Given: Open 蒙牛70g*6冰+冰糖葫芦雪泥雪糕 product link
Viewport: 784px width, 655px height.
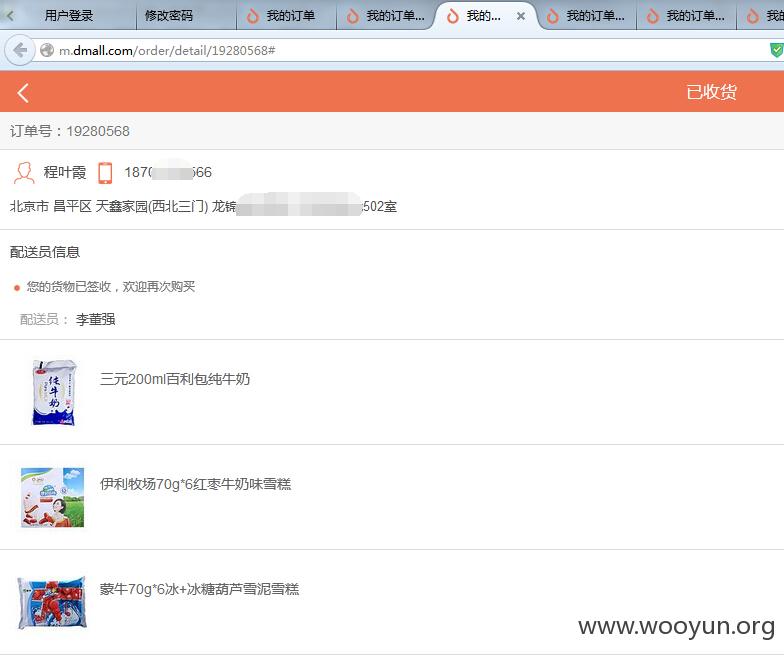Looking at the screenshot, I should point(200,589).
